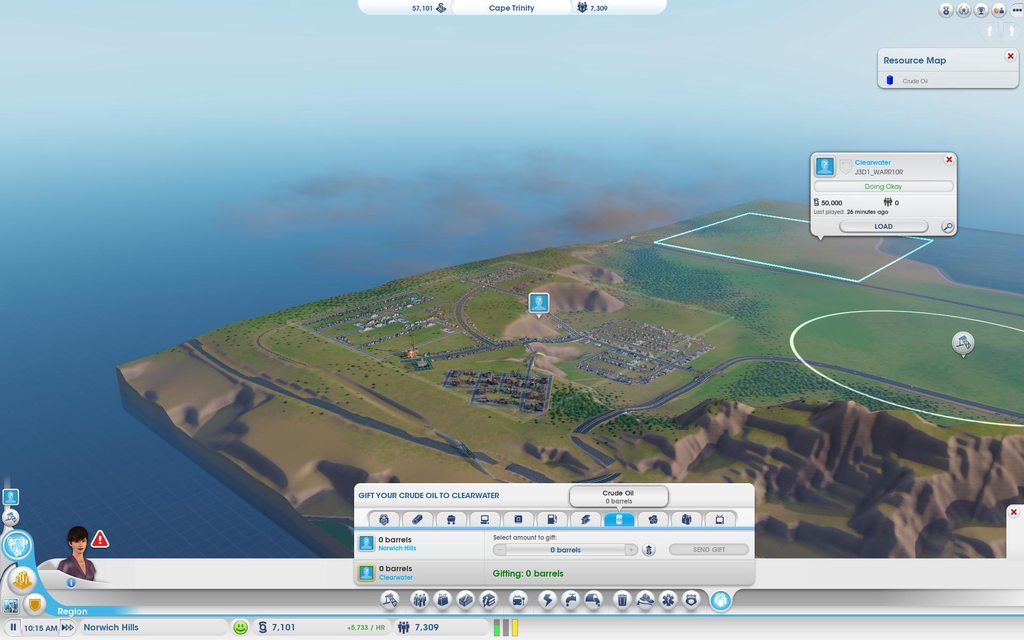Viewport: 1024px width, 640px height.
Task: Close the Resource Map panel
Action: click(x=1010, y=57)
